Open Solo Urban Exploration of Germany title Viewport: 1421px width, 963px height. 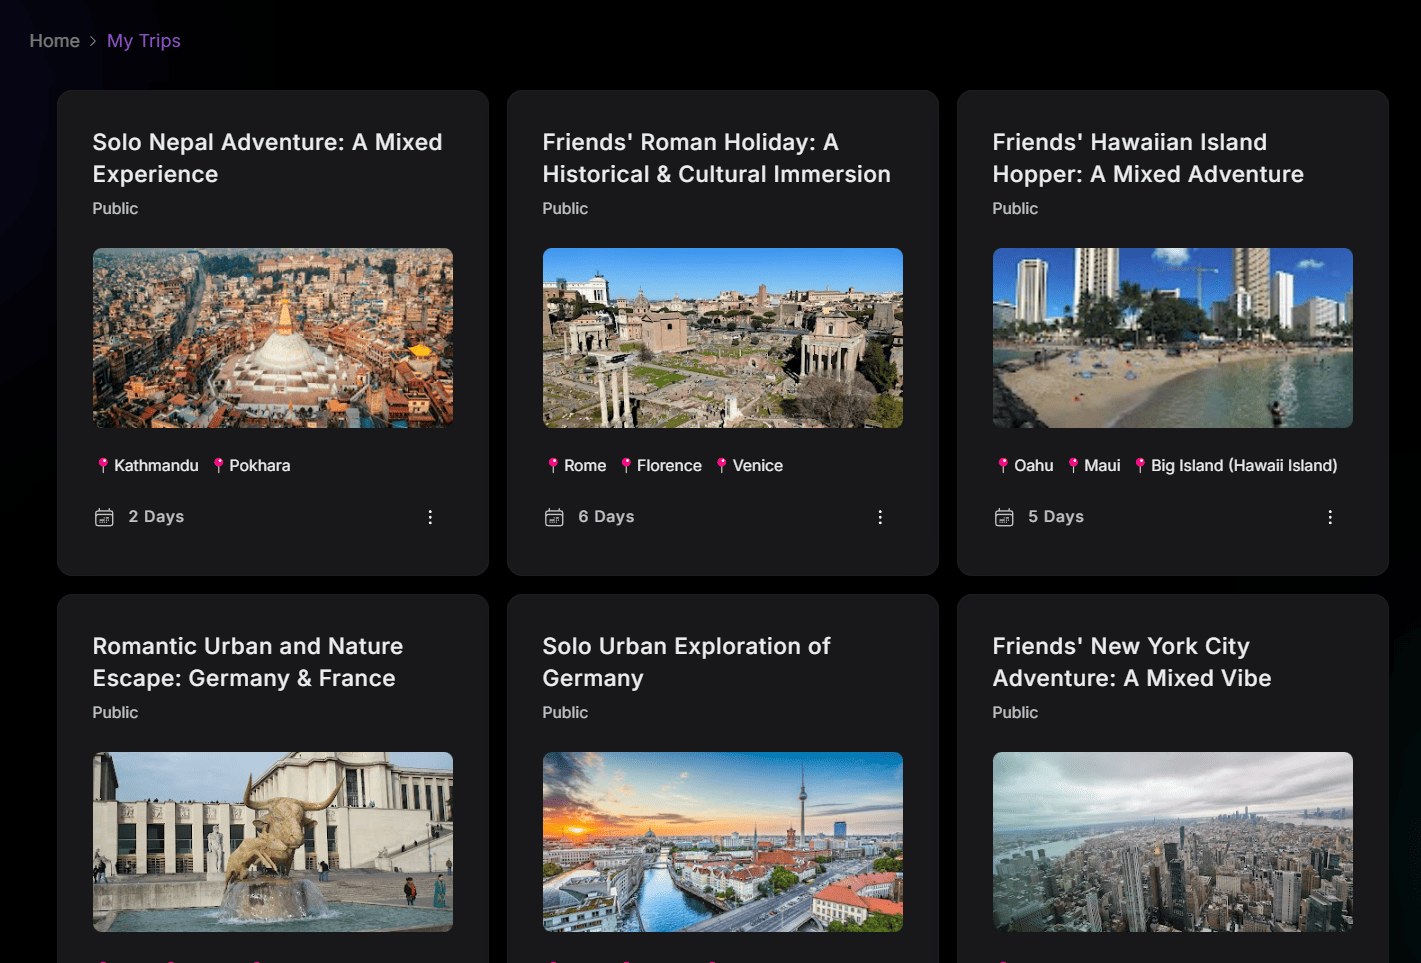pos(686,662)
